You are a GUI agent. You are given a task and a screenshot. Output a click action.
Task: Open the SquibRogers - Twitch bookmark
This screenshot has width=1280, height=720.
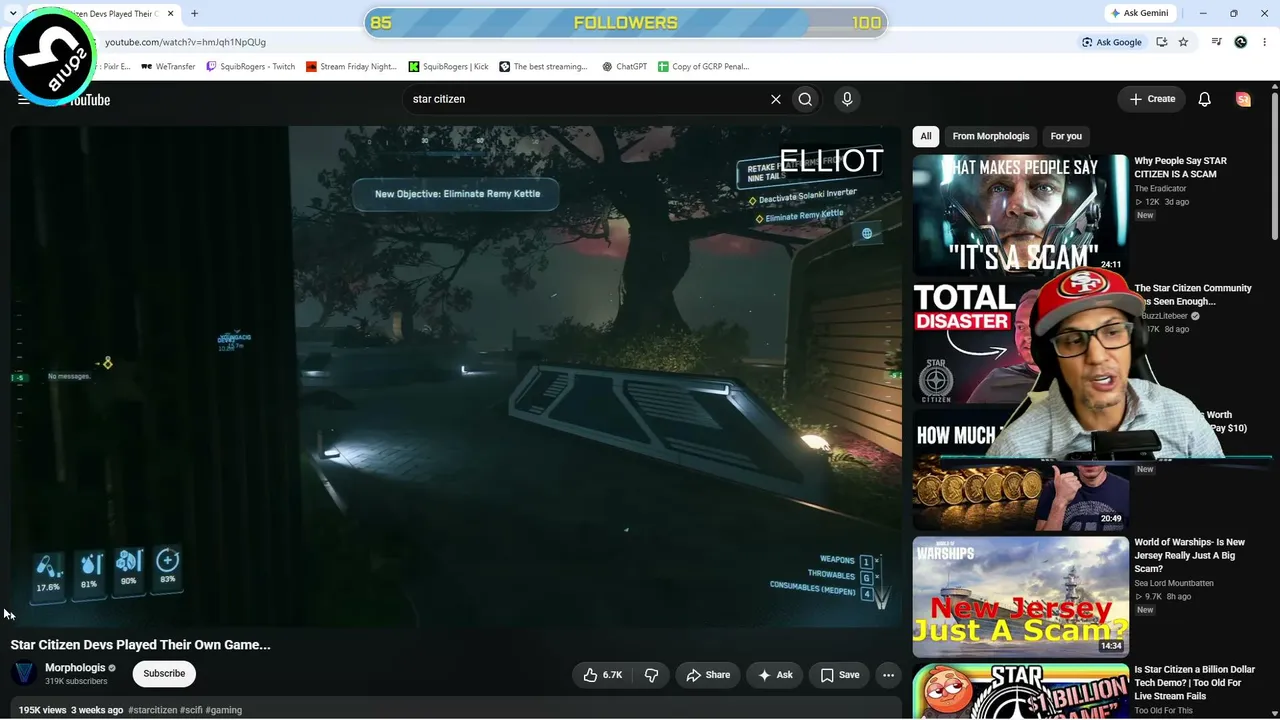click(x=250, y=66)
